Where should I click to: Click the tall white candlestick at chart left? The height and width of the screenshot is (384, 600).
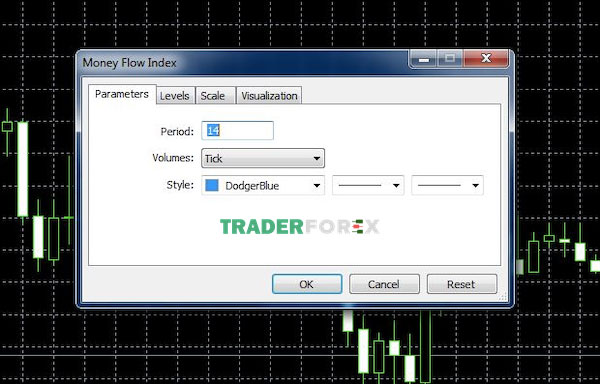[x=23, y=169]
